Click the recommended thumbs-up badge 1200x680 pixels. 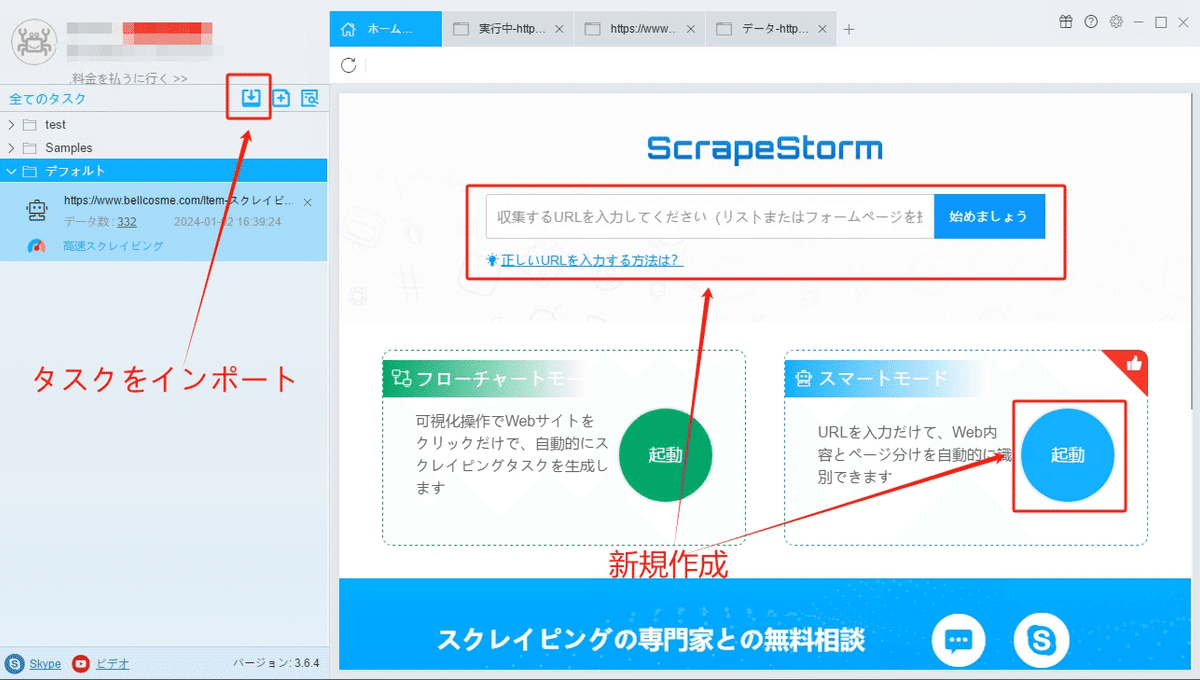(1132, 365)
